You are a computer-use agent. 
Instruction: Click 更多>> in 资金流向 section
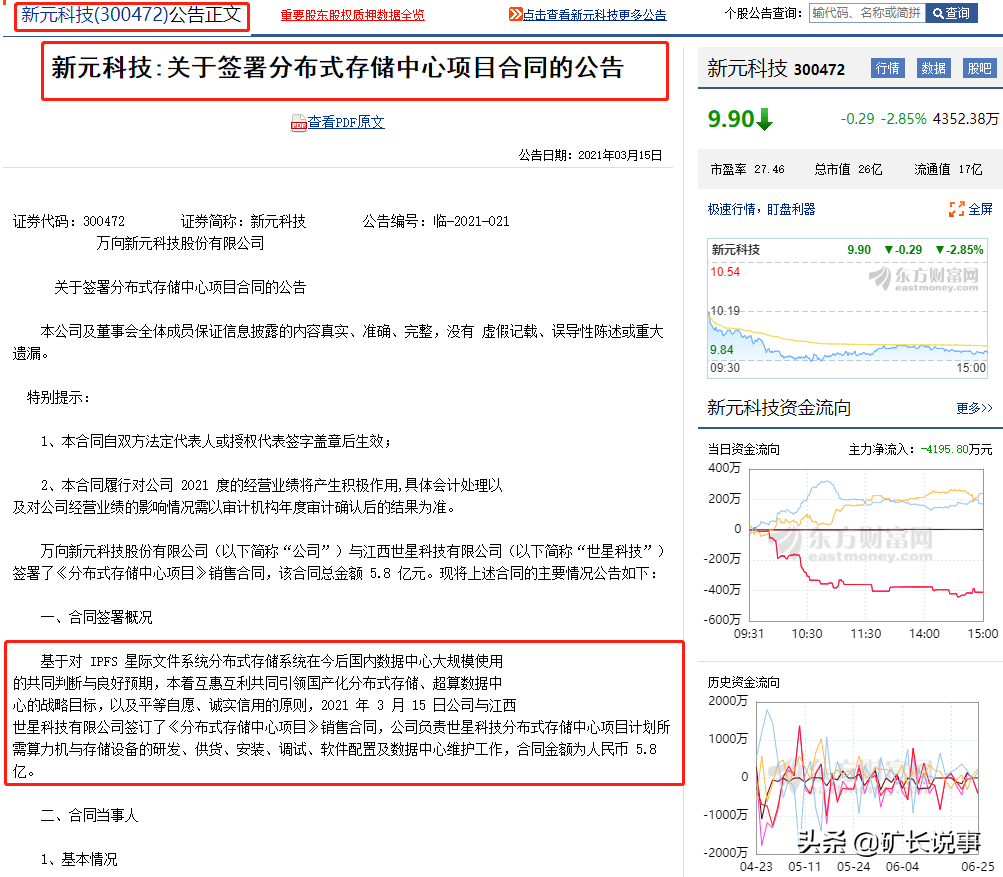[974, 408]
